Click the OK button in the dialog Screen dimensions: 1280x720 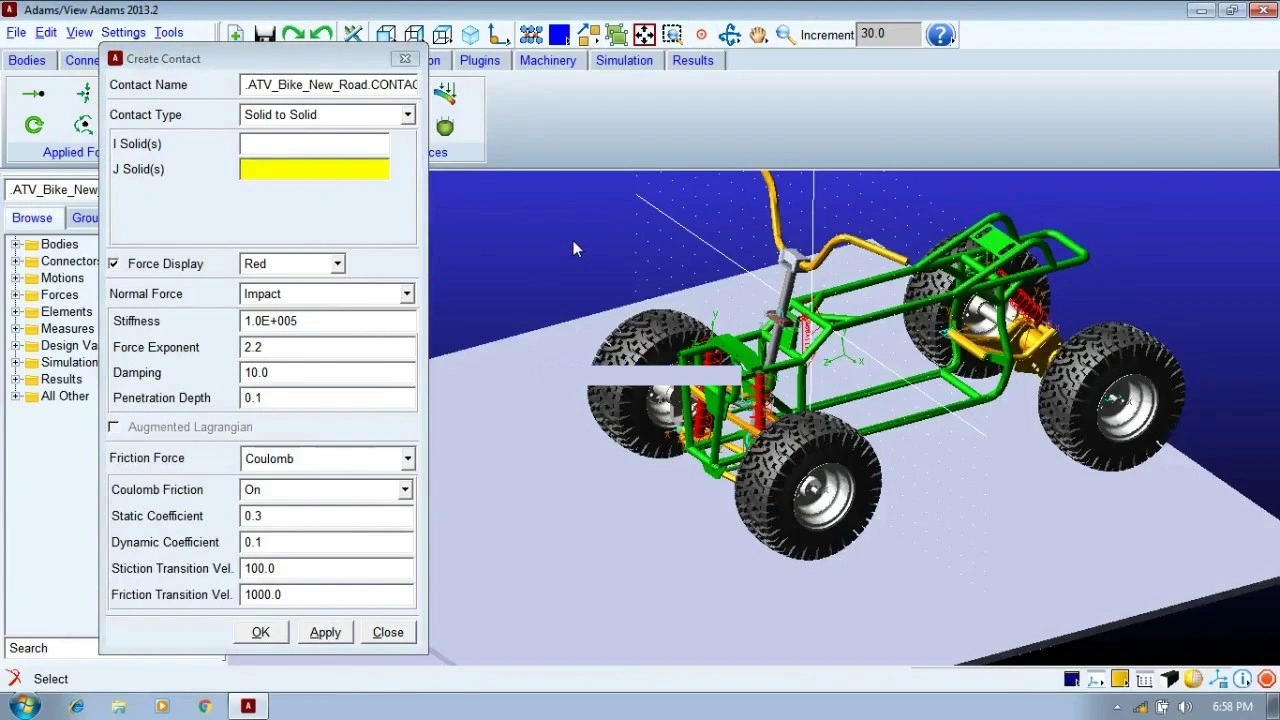coord(261,633)
